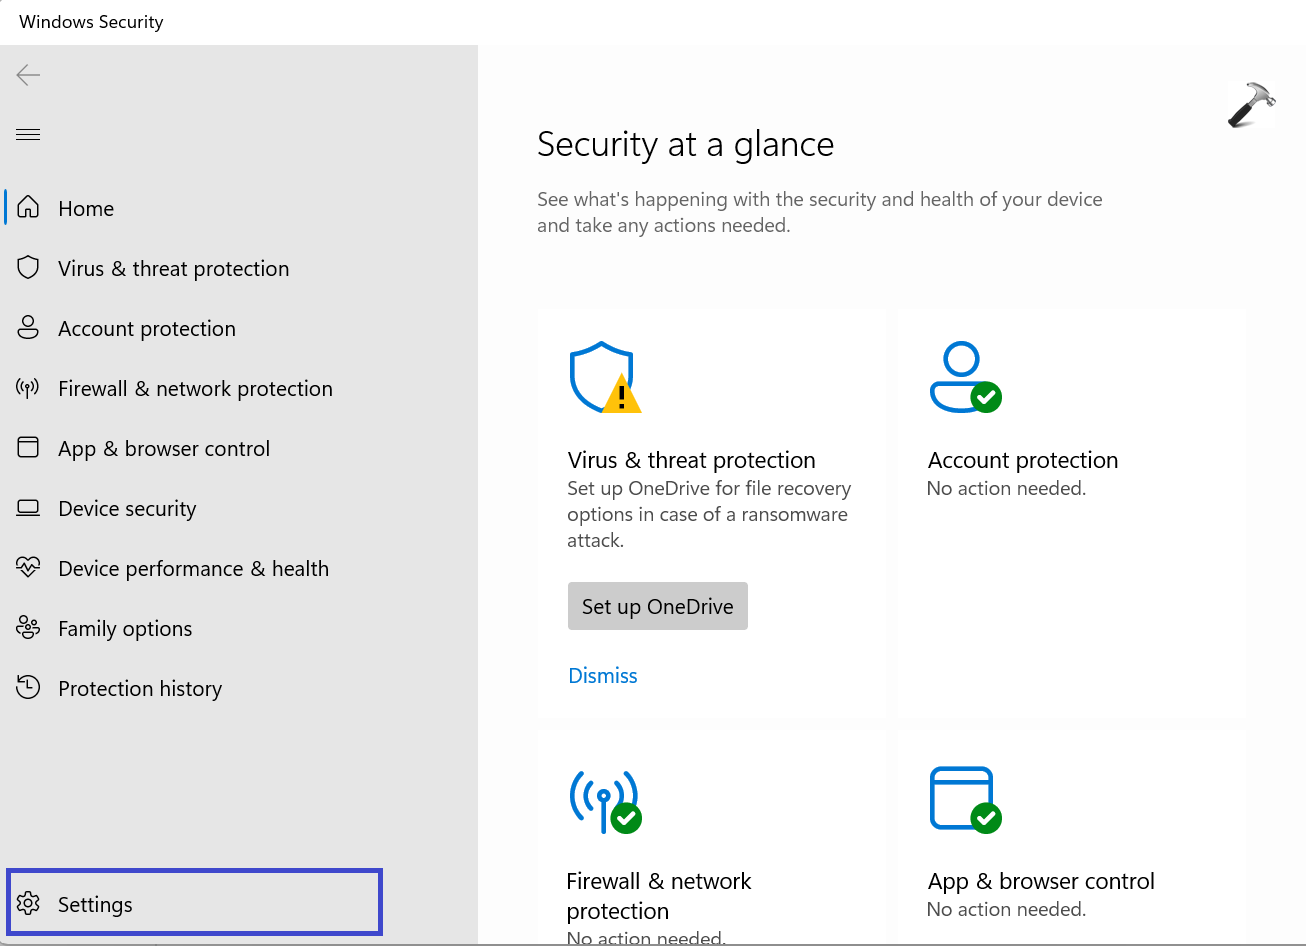Open Settings gear at bottom of sidebar
Viewport: 1306px width, 946px height.
[28, 904]
